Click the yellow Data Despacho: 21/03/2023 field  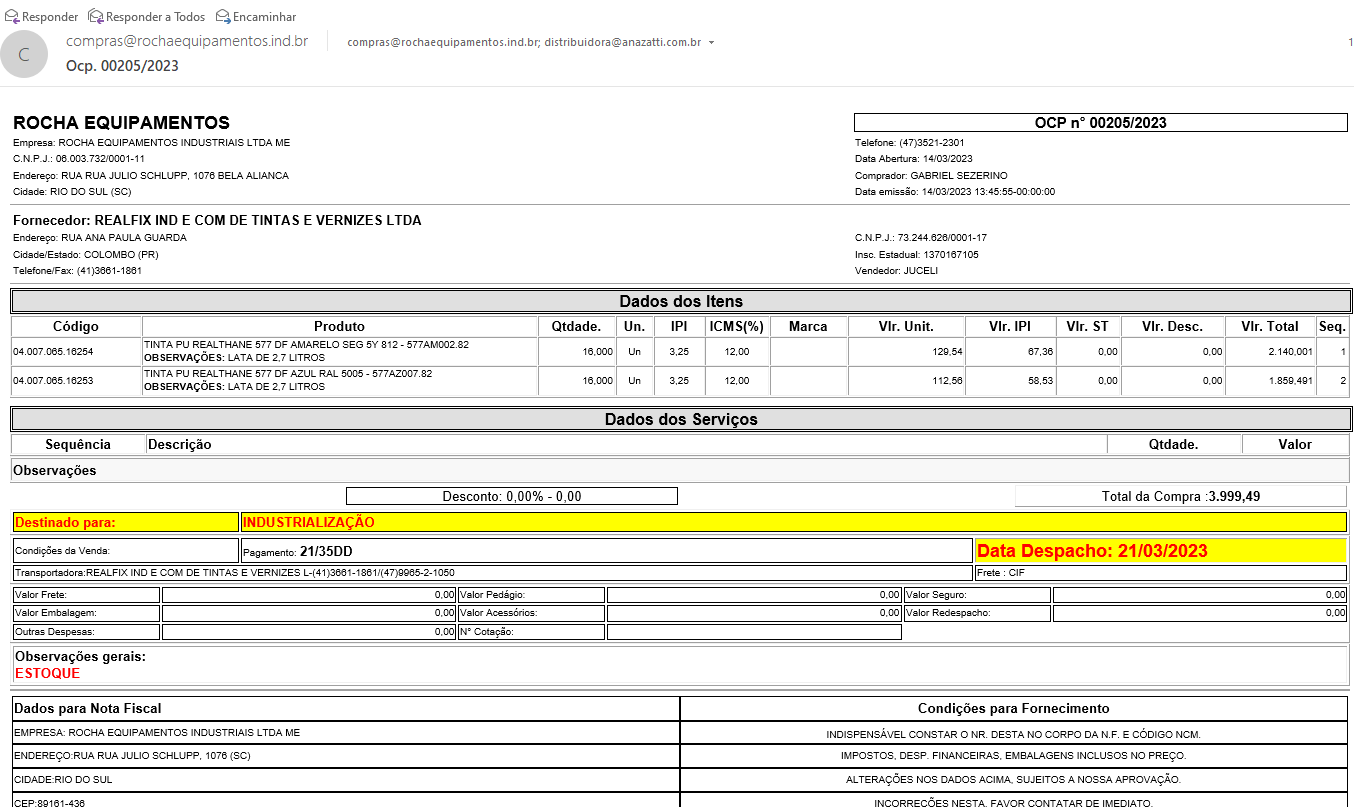[1159, 551]
